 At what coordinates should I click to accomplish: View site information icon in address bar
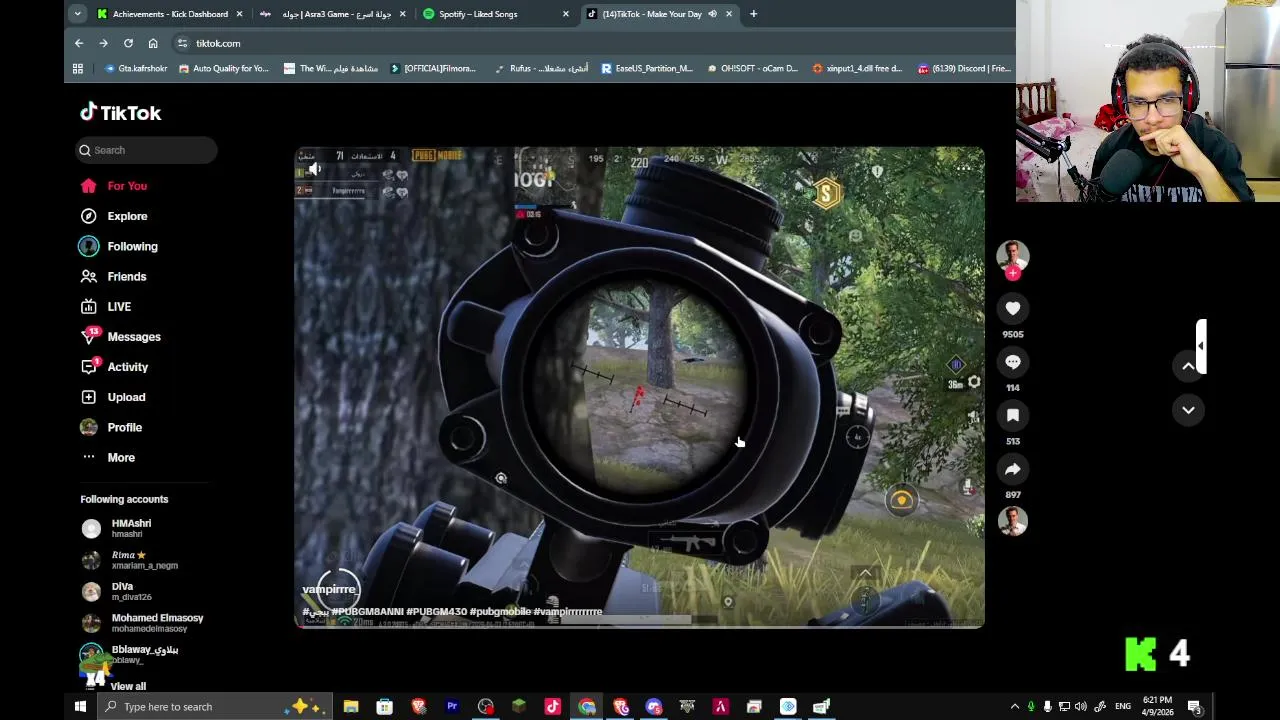point(182,43)
